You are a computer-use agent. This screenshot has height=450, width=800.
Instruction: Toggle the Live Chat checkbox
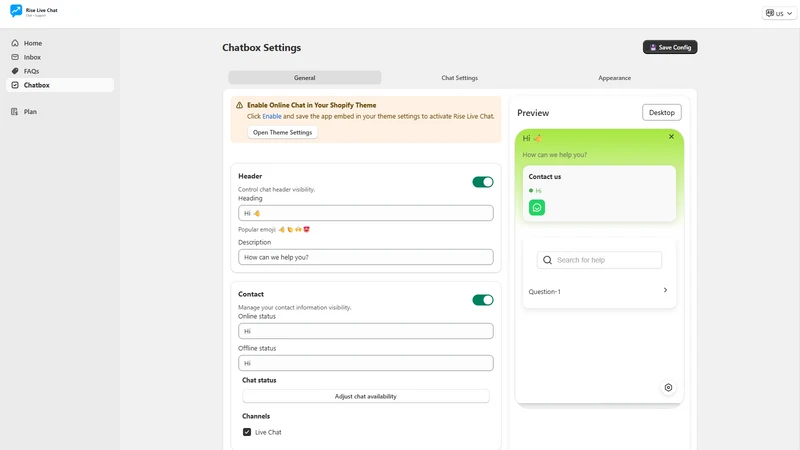coord(247,432)
